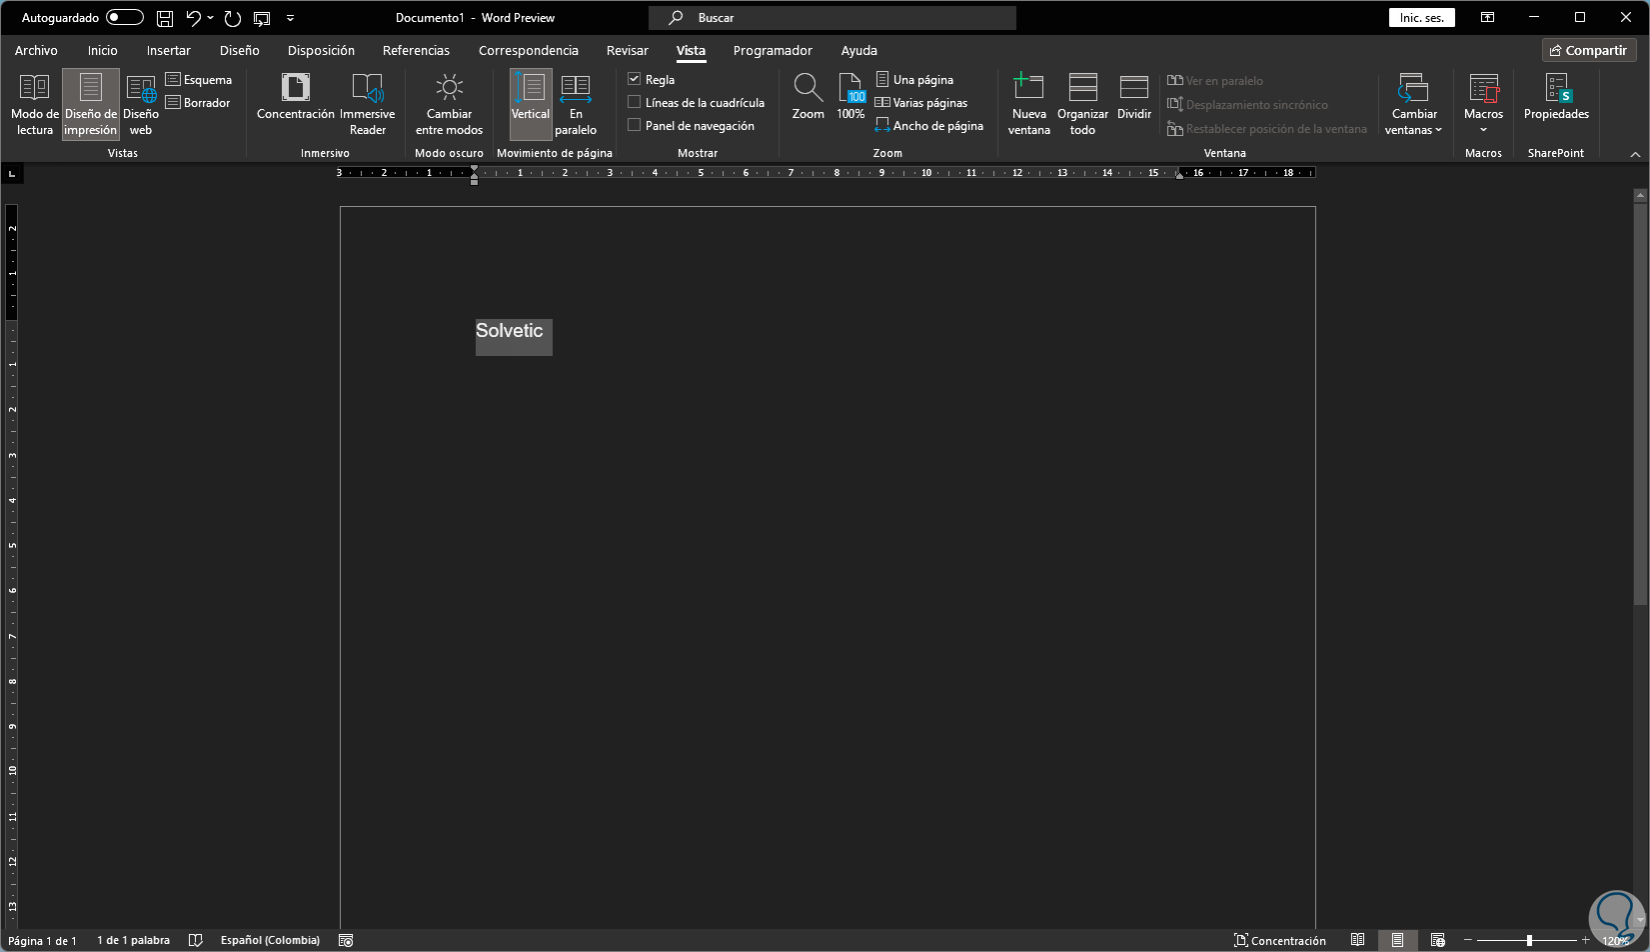Open the Correspondencia tab
Image resolution: width=1650 pixels, height=952 pixels.
[528, 50]
